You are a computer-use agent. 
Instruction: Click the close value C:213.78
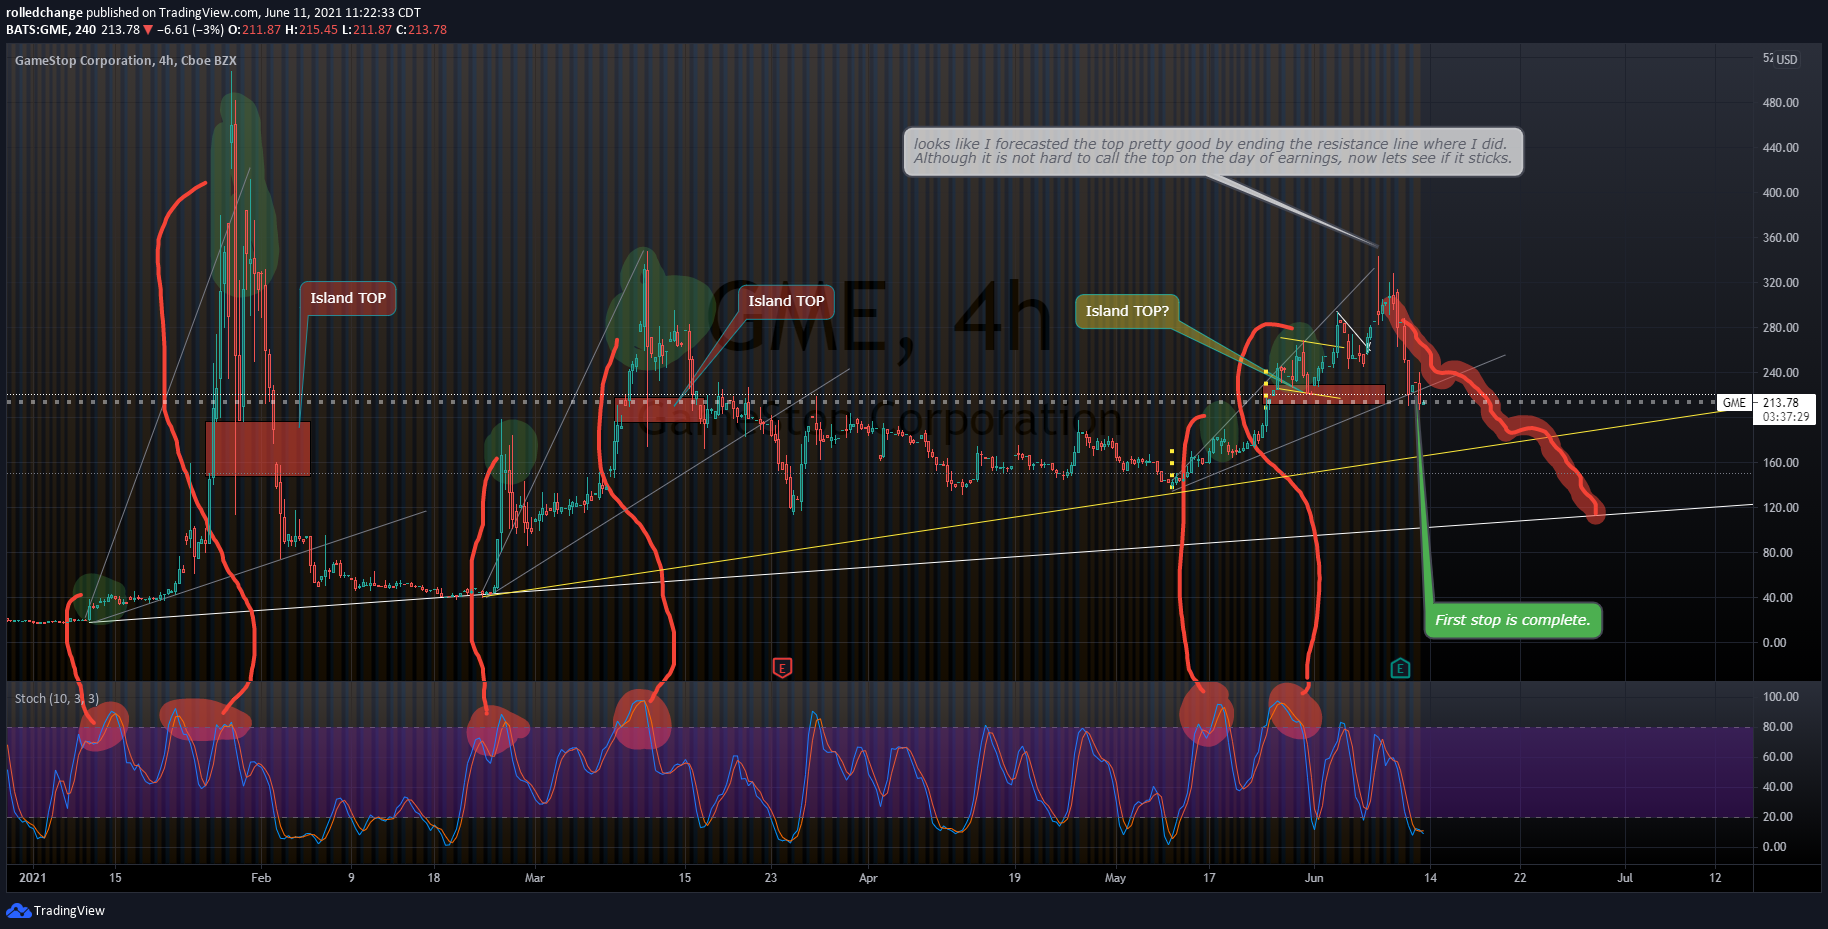[x=422, y=30]
